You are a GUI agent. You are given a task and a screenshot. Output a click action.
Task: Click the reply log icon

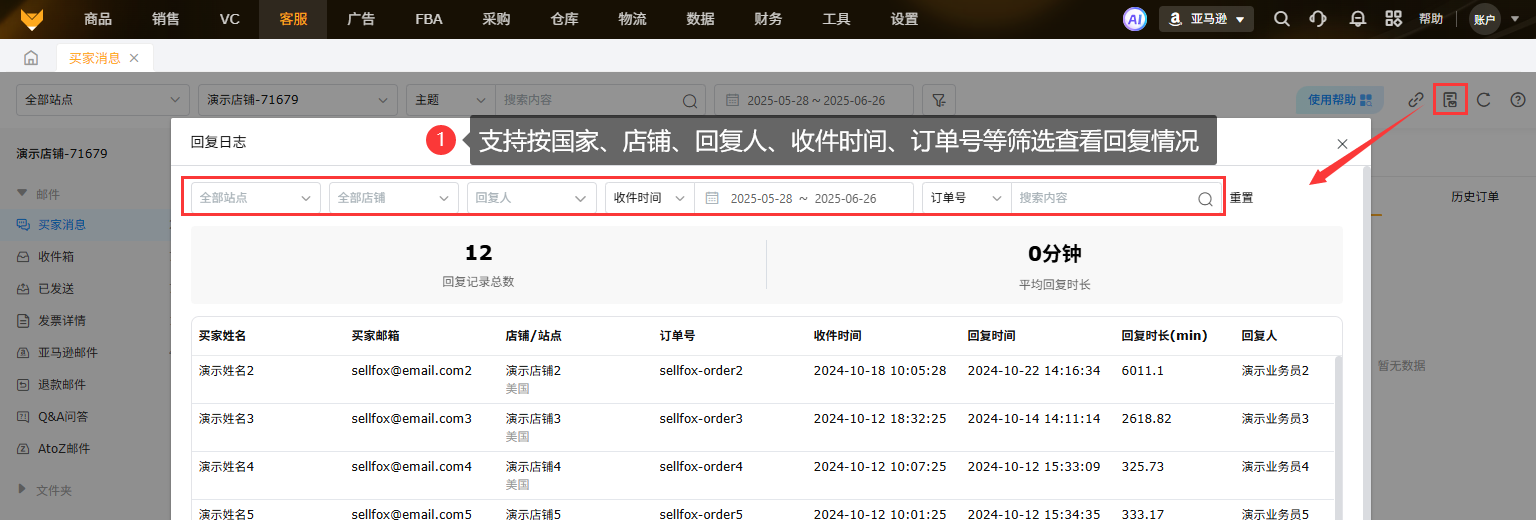pos(1449,99)
